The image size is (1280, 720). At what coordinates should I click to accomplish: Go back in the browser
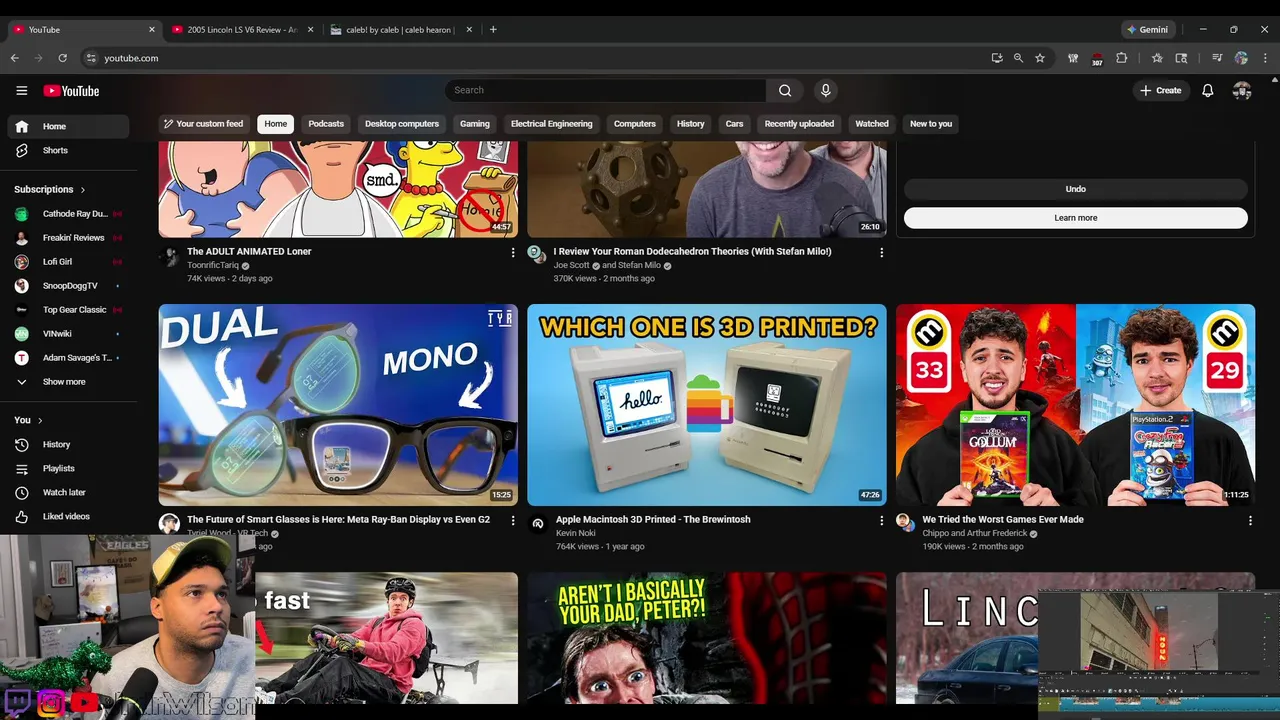pyautogui.click(x=15, y=58)
